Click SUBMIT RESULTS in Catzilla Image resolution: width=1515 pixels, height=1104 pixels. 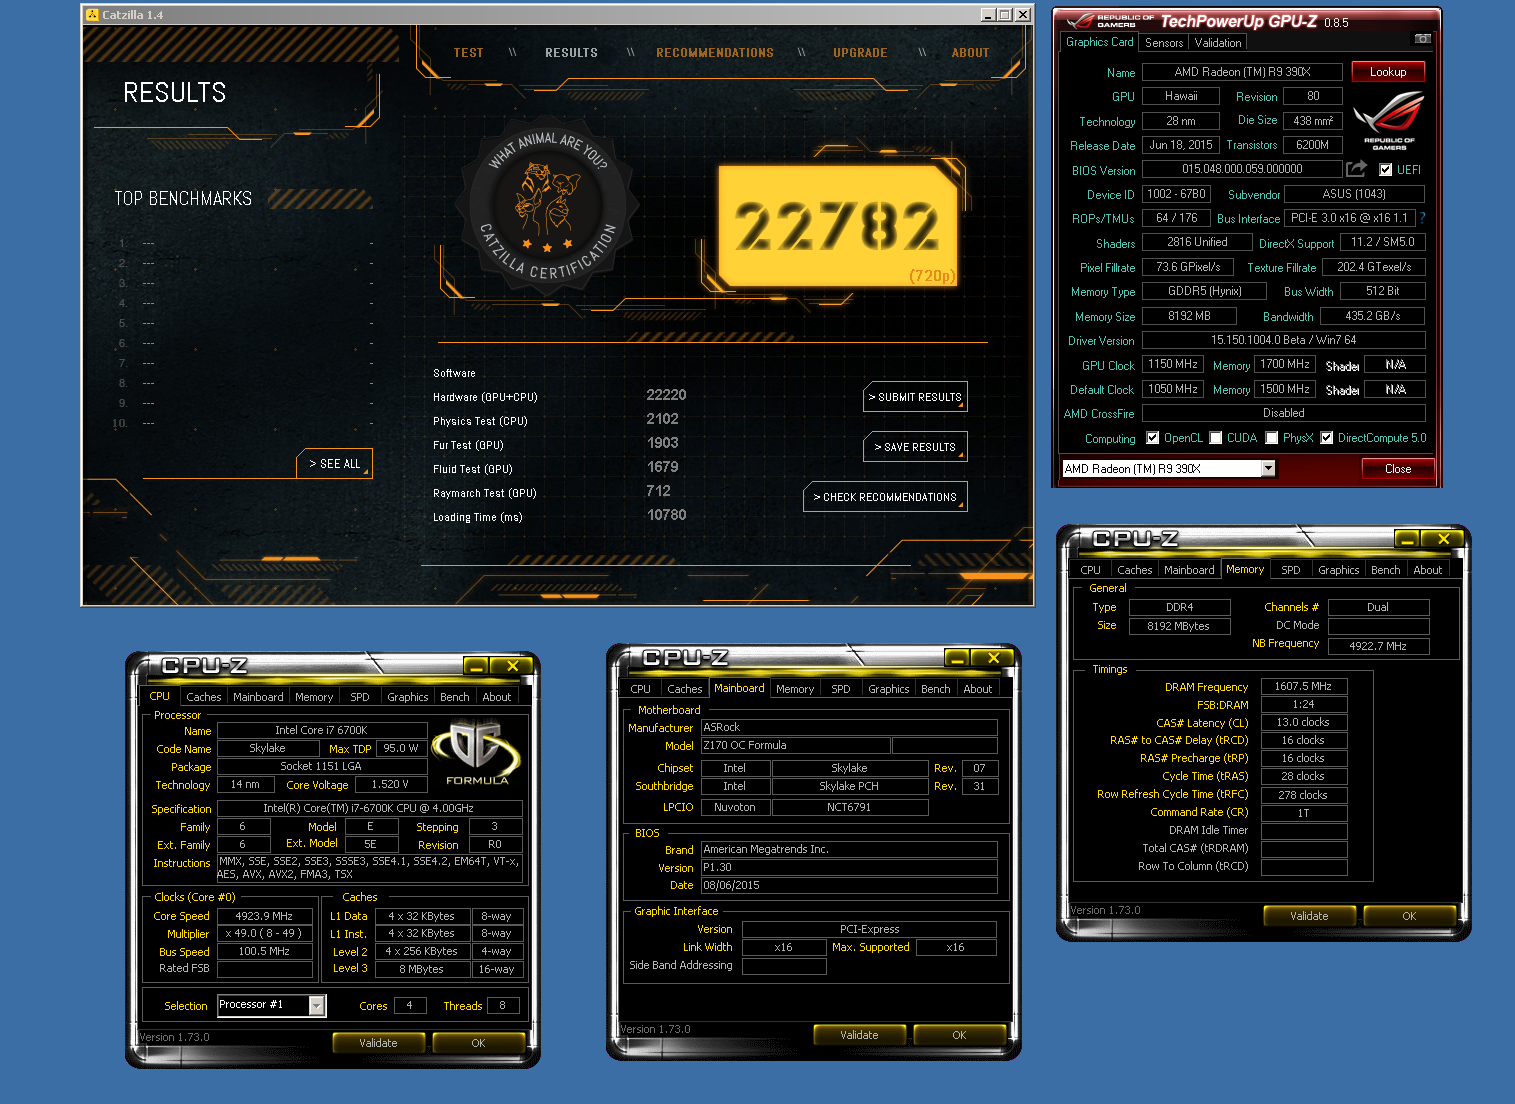pyautogui.click(x=915, y=397)
